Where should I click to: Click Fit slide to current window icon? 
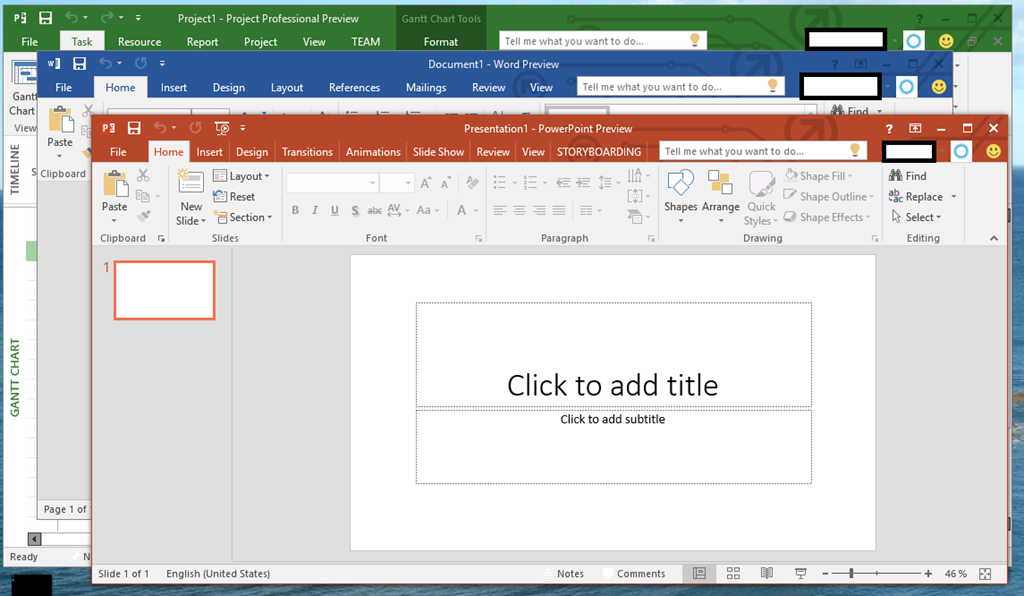pos(986,574)
